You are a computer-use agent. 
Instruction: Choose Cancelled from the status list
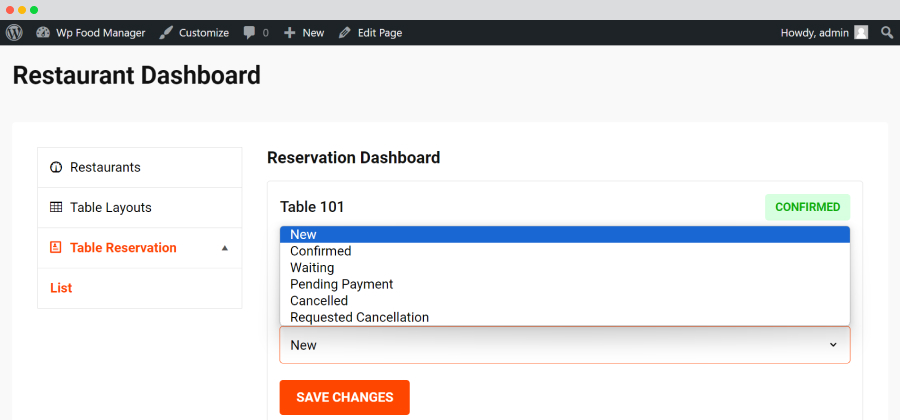[x=565, y=301]
